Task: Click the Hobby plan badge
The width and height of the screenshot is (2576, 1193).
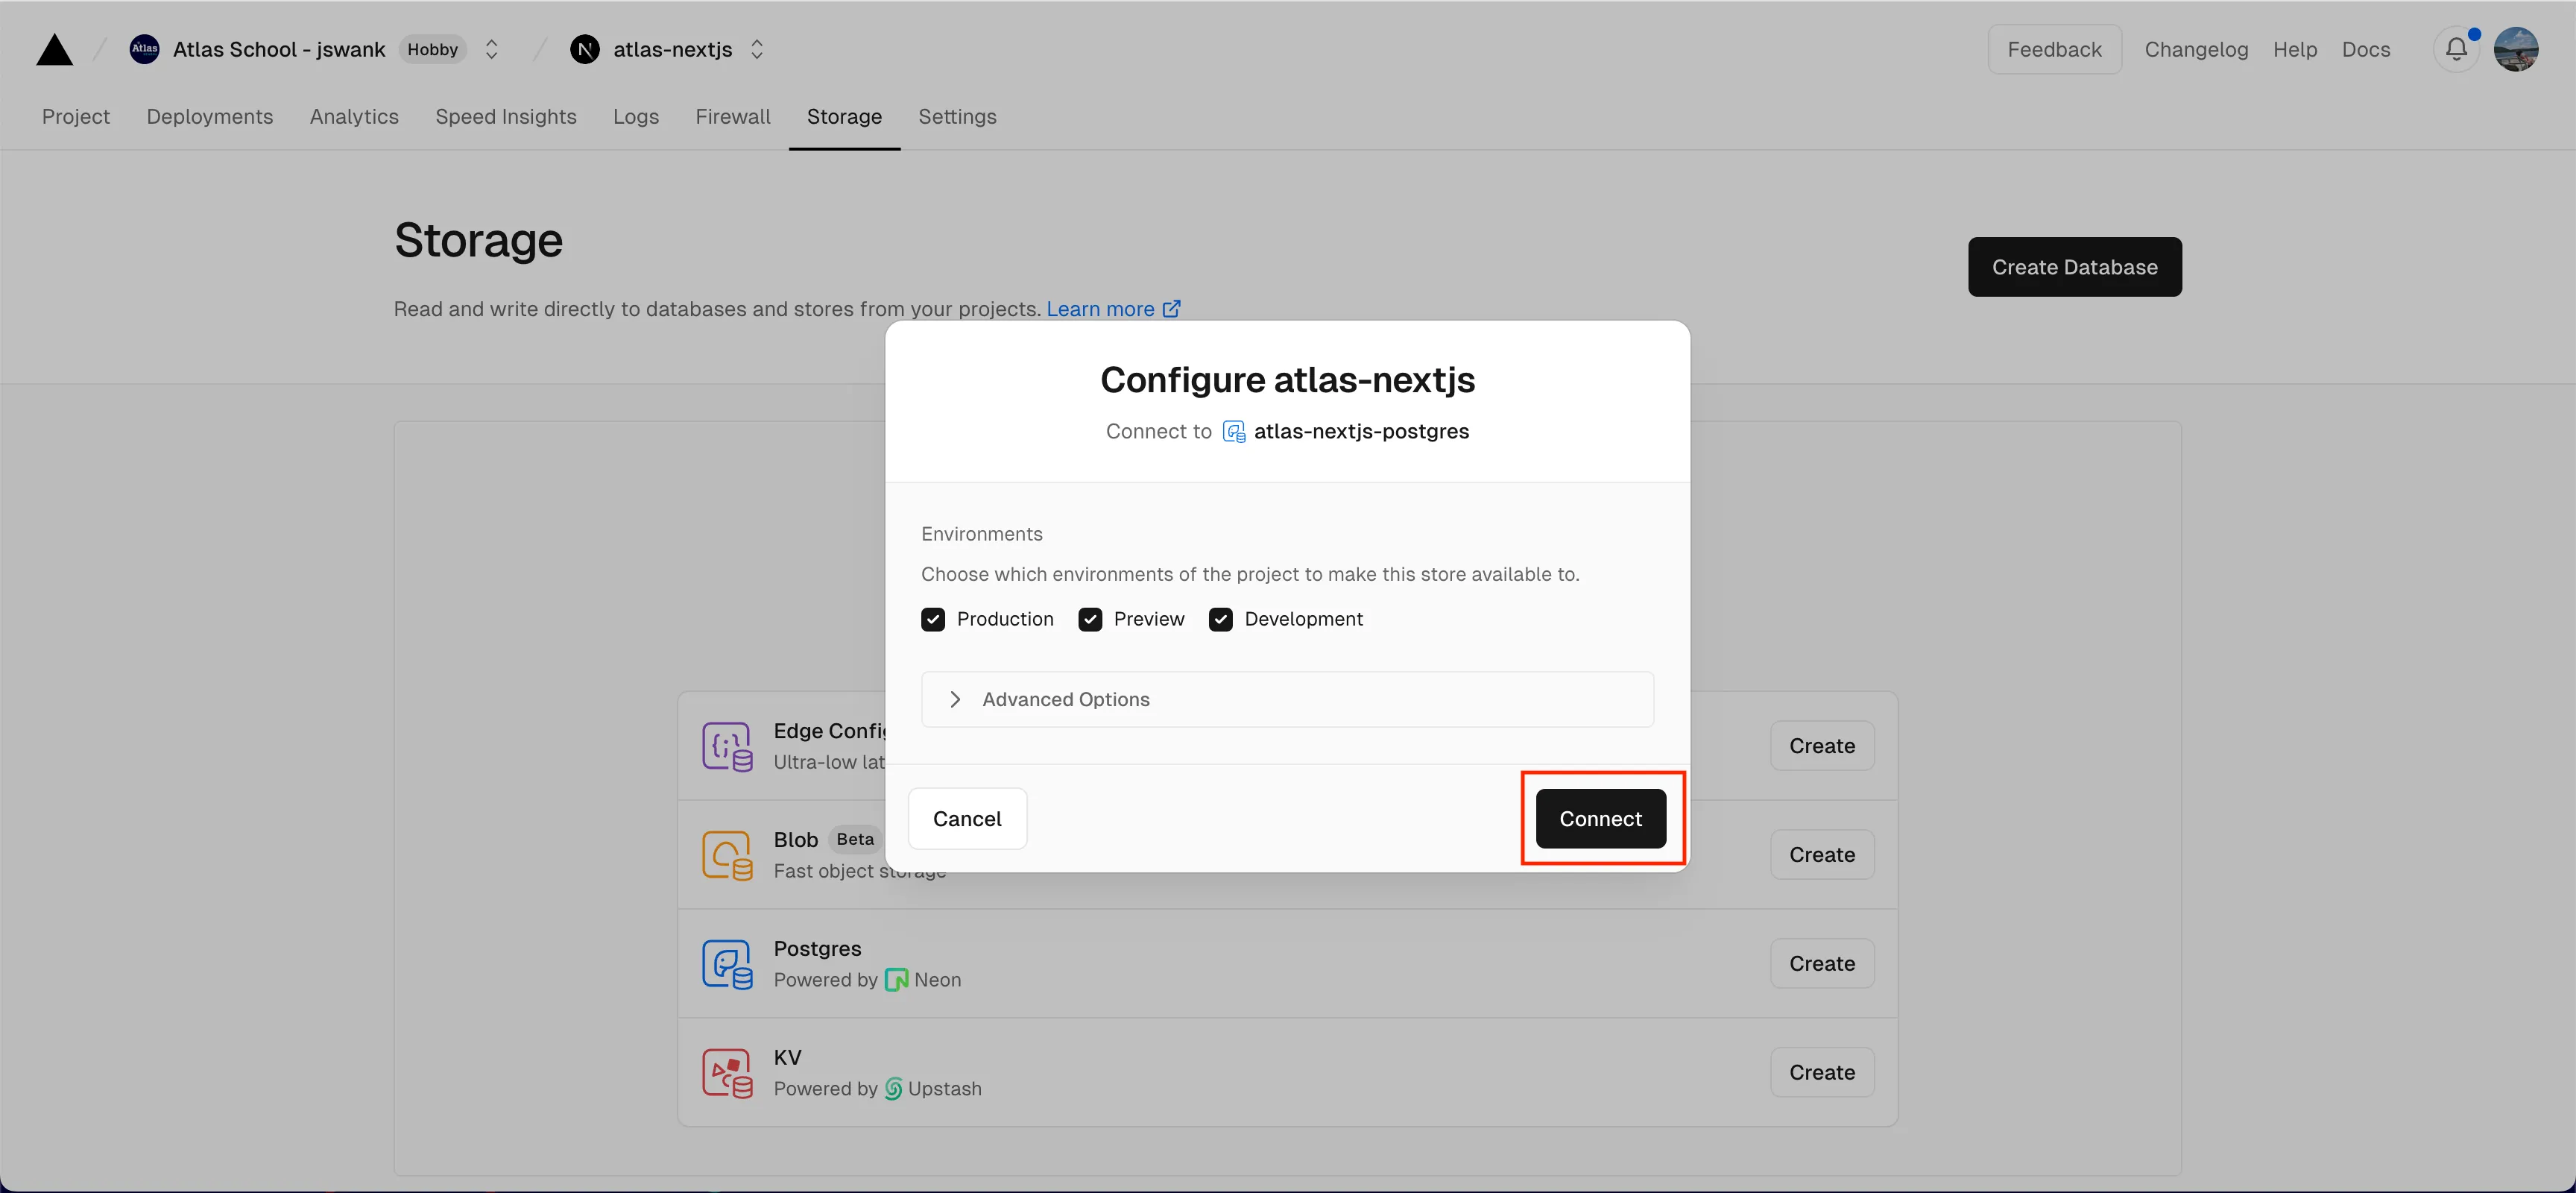Action: [x=432, y=49]
